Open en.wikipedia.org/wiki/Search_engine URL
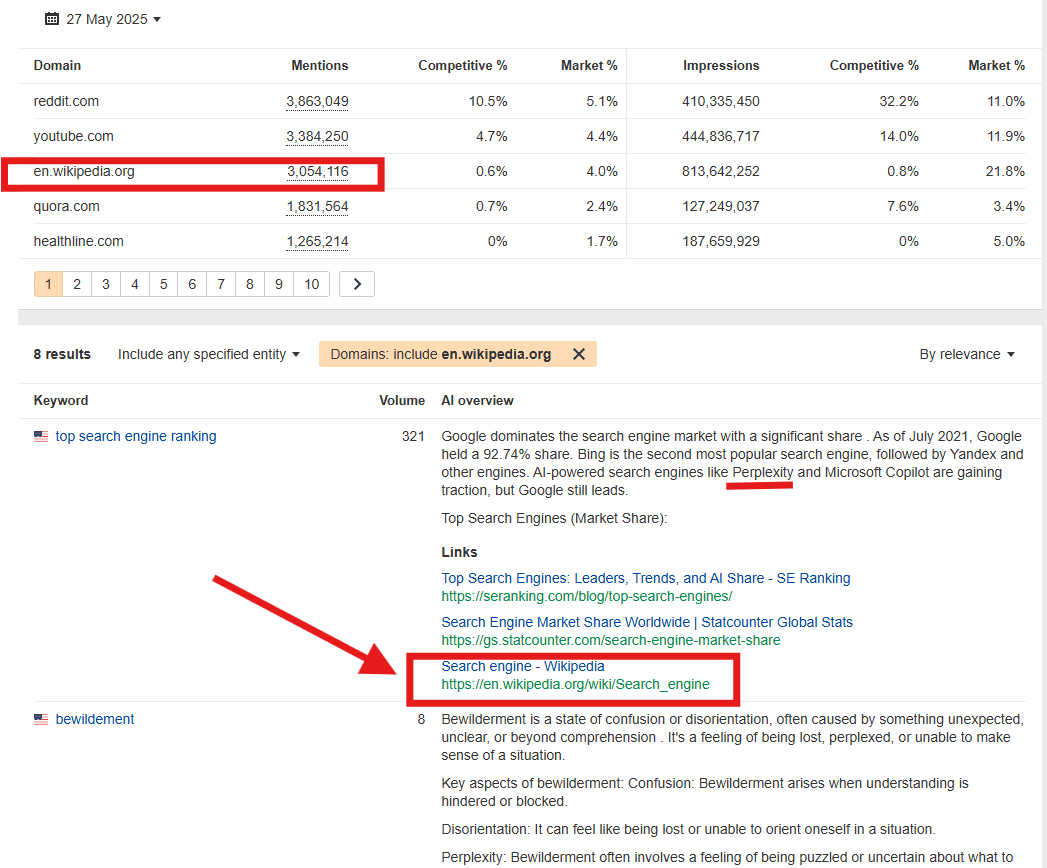 point(575,684)
